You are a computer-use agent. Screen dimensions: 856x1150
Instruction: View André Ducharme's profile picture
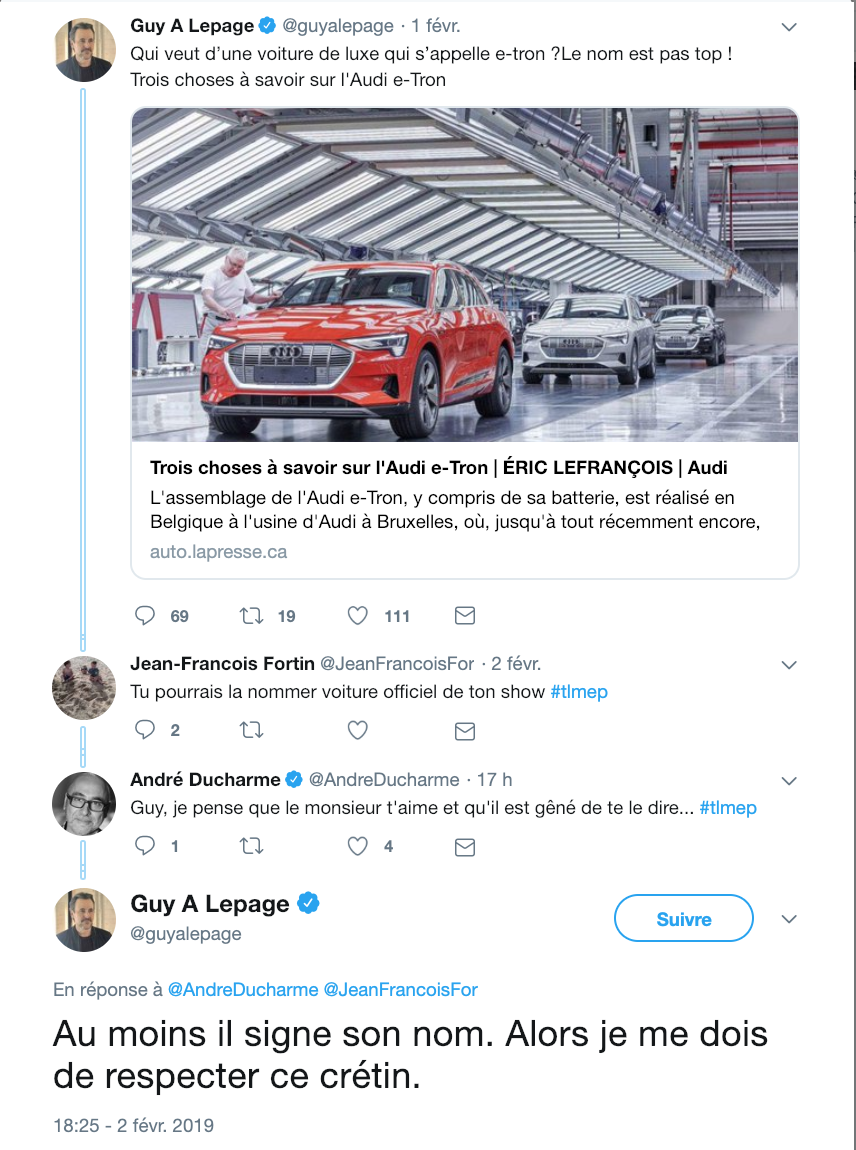coord(84,803)
